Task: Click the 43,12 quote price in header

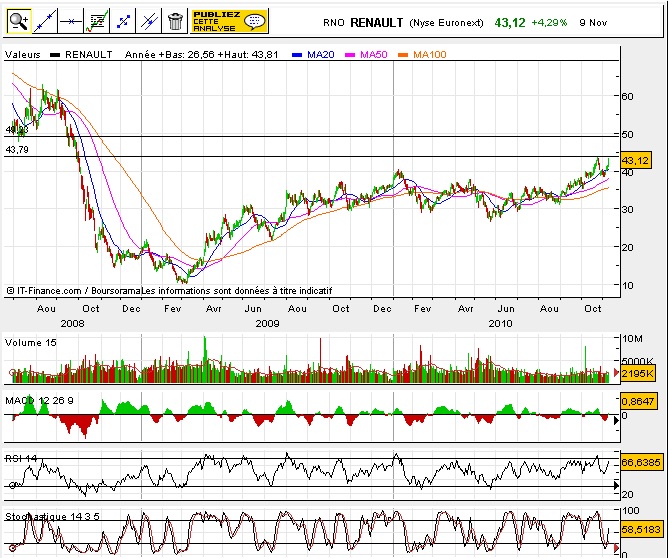Action: pyautogui.click(x=510, y=23)
